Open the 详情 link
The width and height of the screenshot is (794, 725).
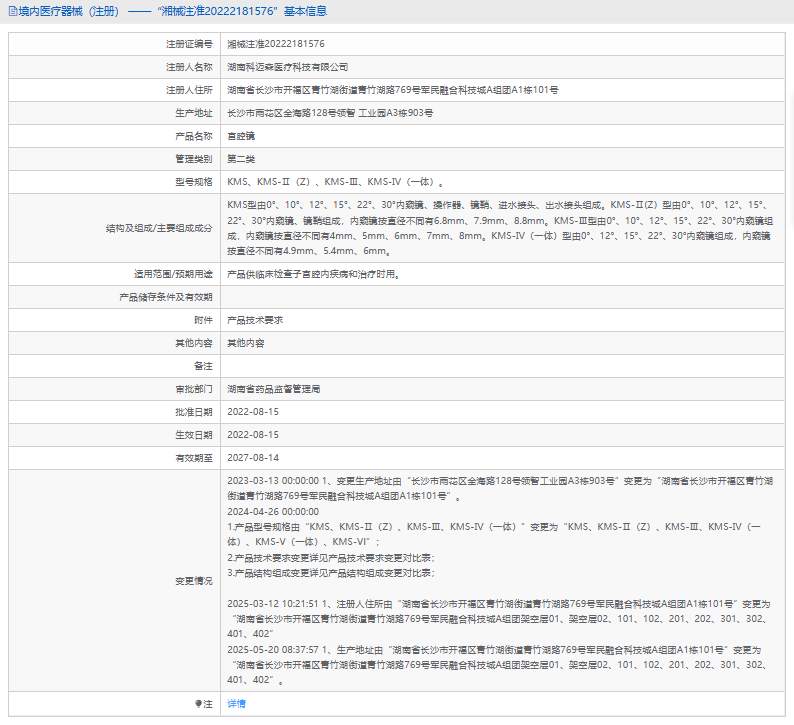click(236, 703)
